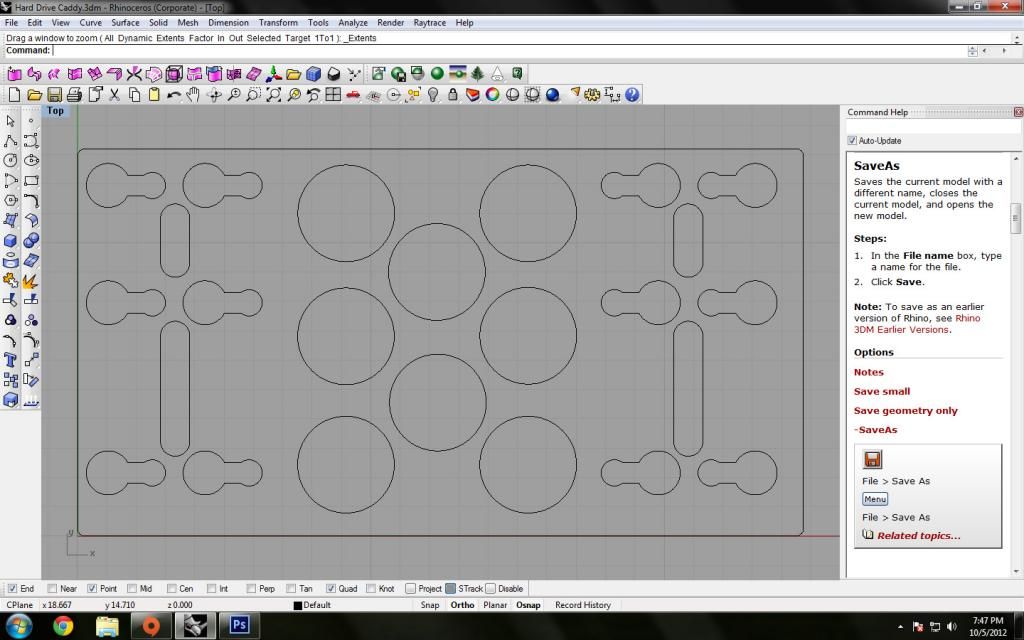Open the Transform menu
The image size is (1024, 640).
coord(278,22)
